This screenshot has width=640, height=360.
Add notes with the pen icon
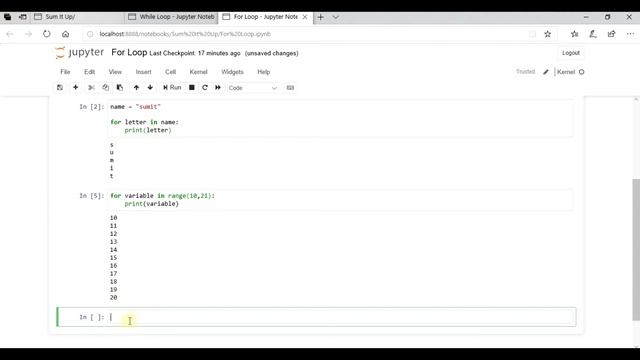point(593,34)
